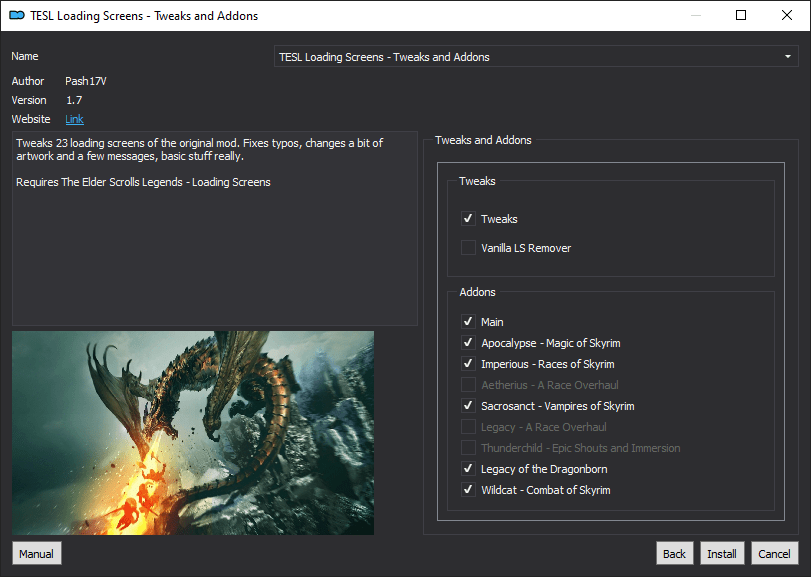Cancel the mod installation
The image size is (811, 577).
(774, 554)
